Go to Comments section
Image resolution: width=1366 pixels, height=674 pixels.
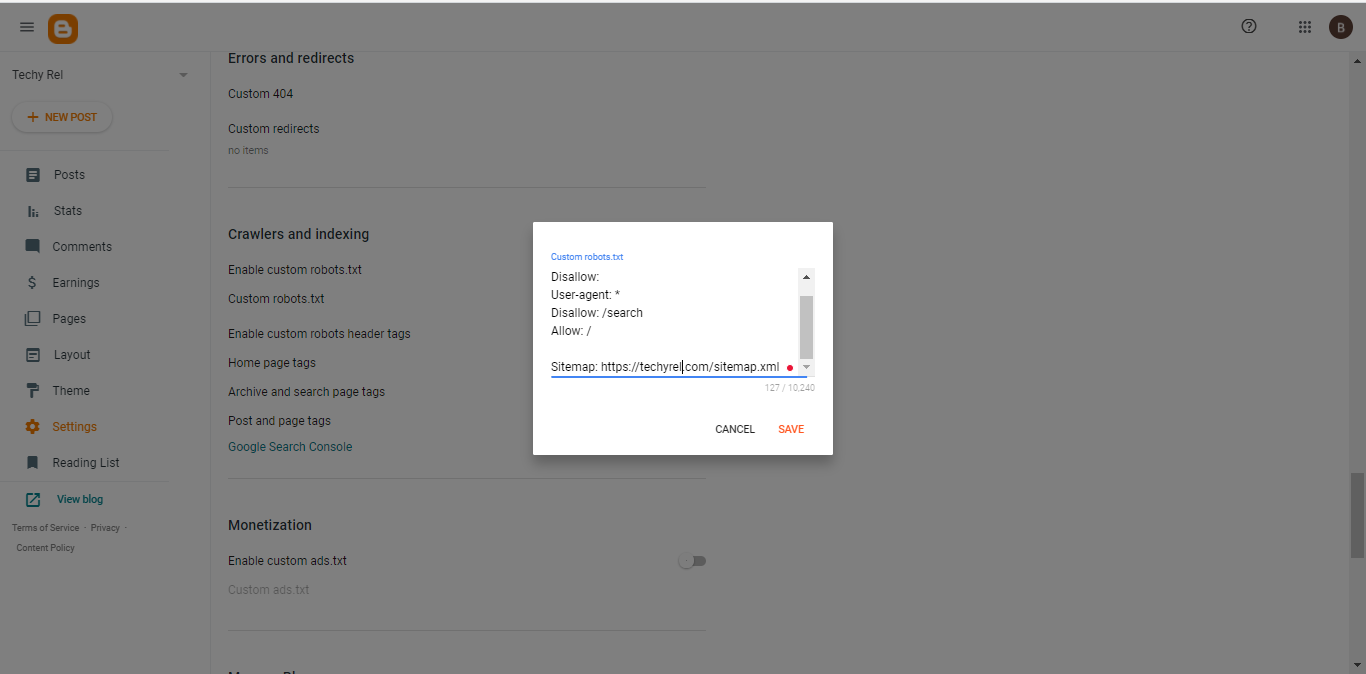82,247
